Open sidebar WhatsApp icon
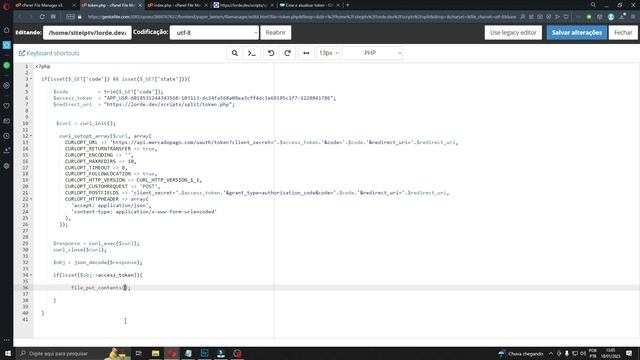640x360 pixels. click(x=7, y=65)
